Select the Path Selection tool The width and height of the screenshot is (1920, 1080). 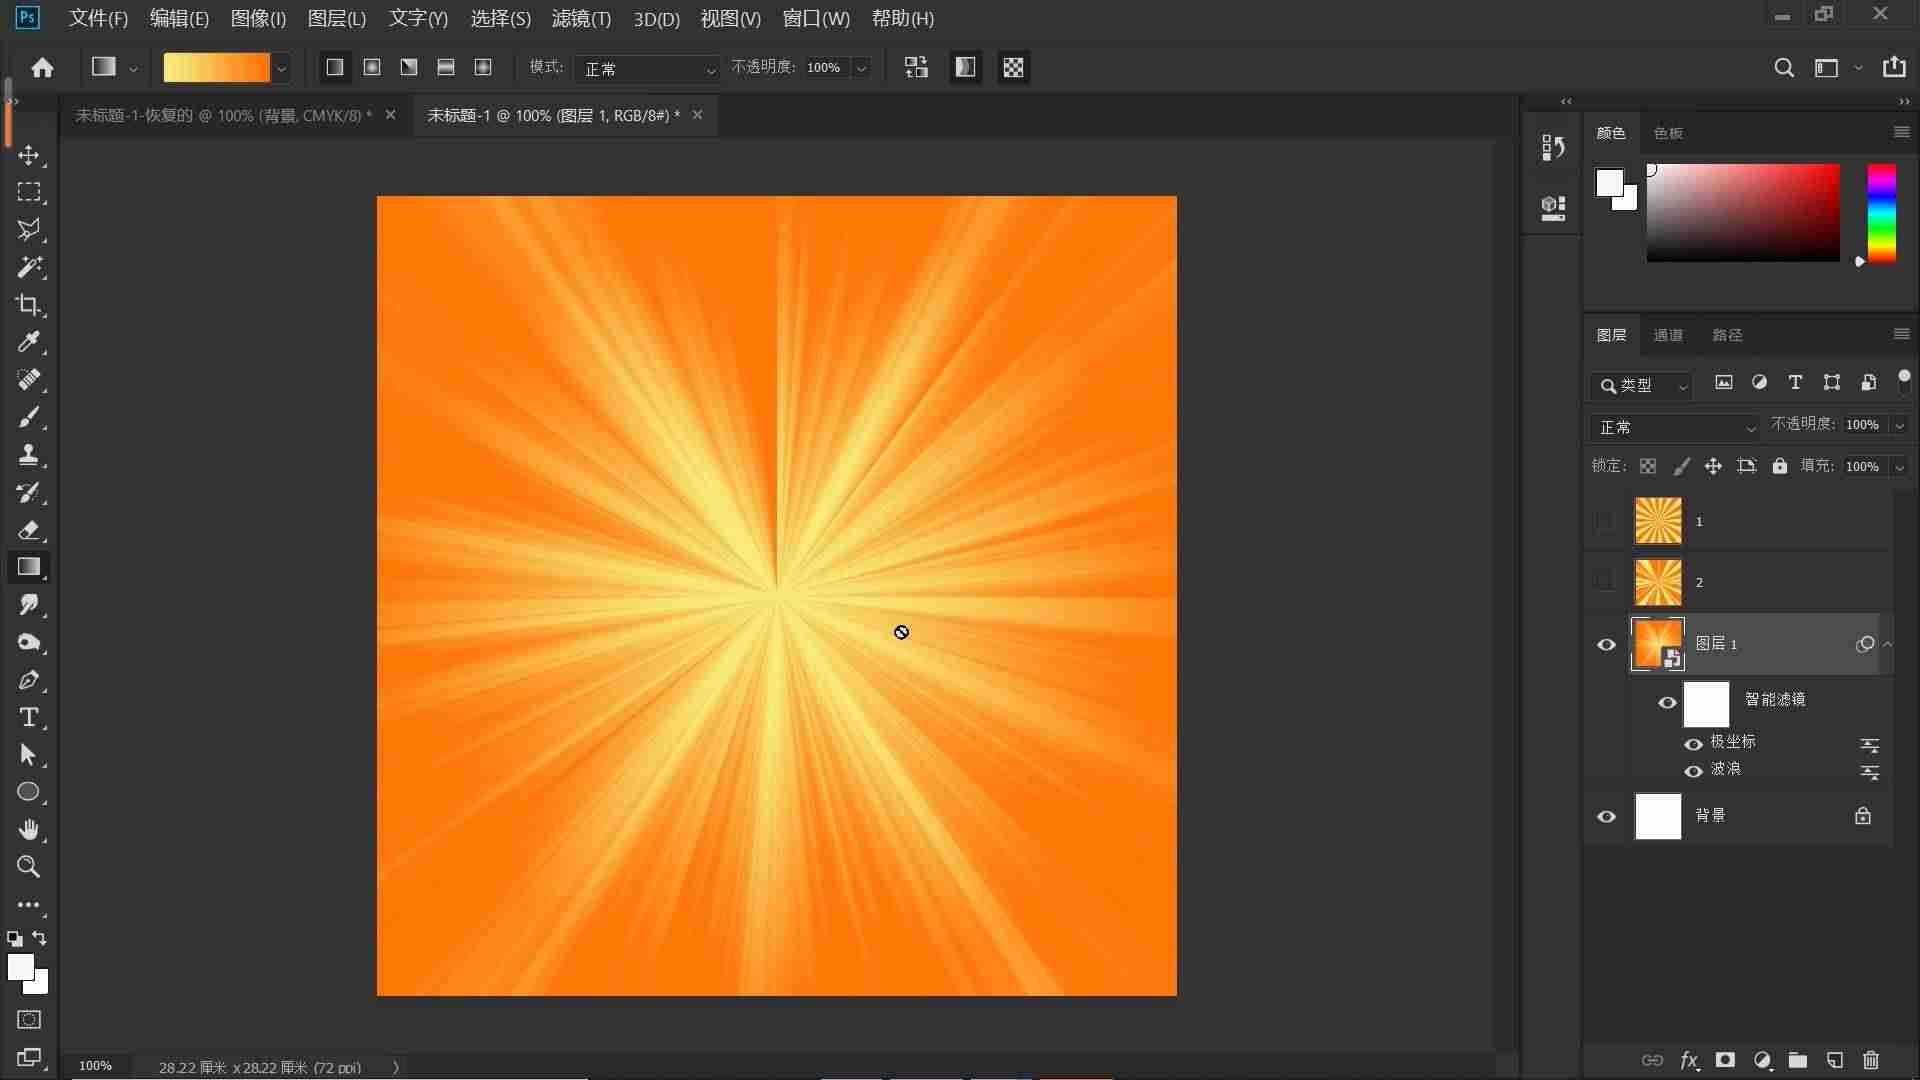click(29, 755)
